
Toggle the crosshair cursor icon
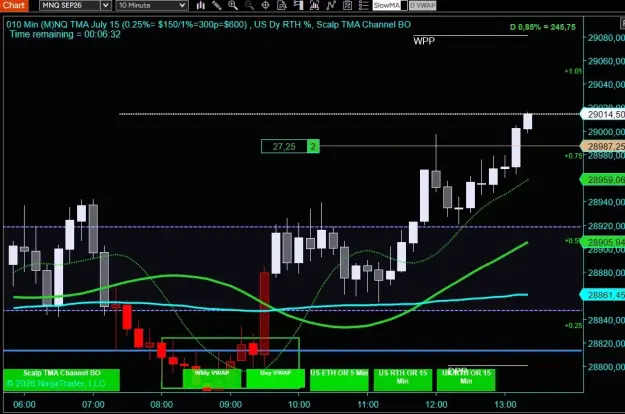[265, 6]
